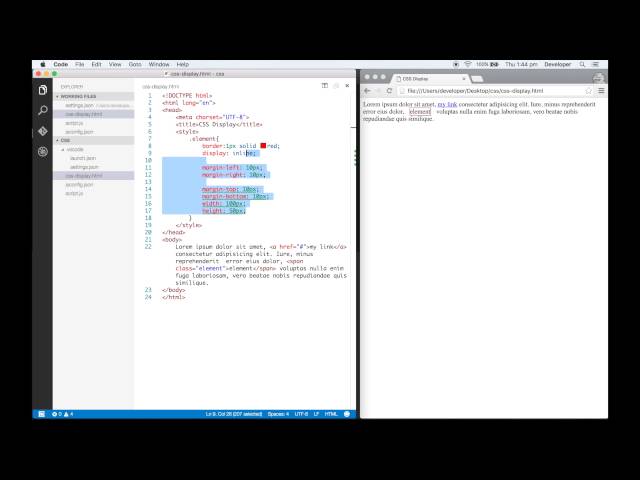Open the Help menu
Screen dimensions: 640x480
pyautogui.click(x=182, y=64)
